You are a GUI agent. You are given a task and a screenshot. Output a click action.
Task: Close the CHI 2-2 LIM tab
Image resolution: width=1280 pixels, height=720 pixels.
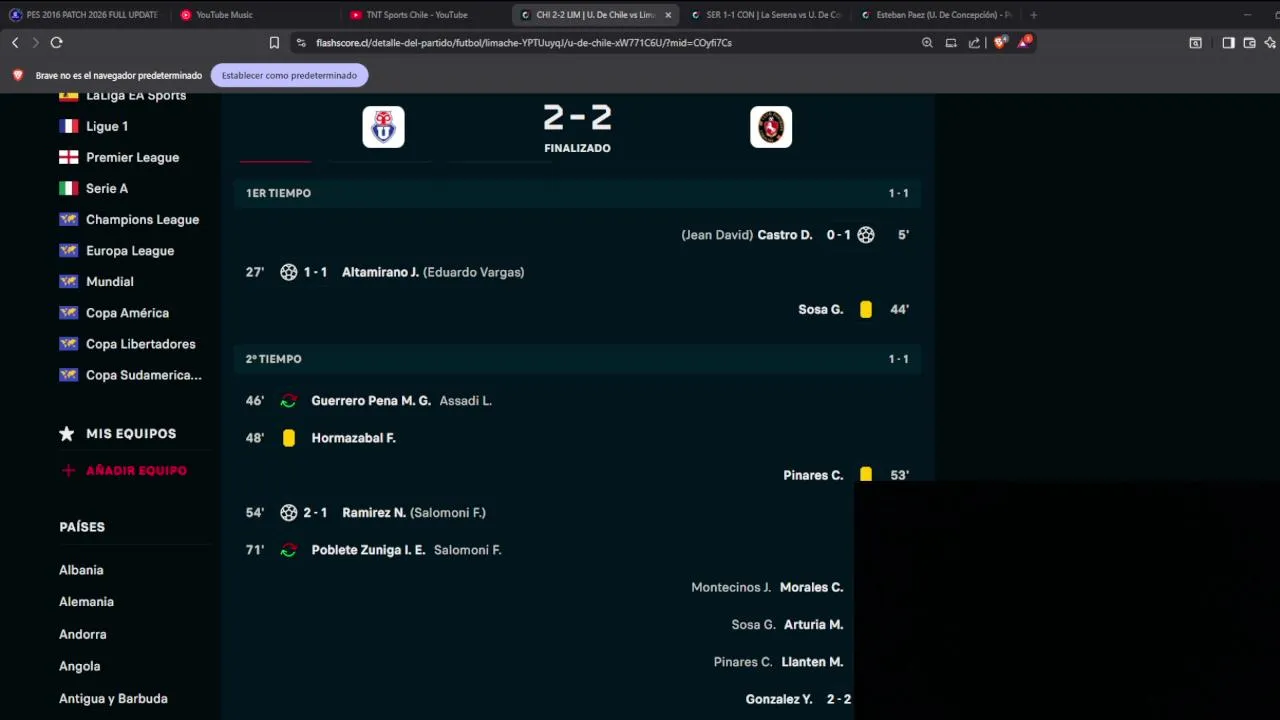click(668, 15)
